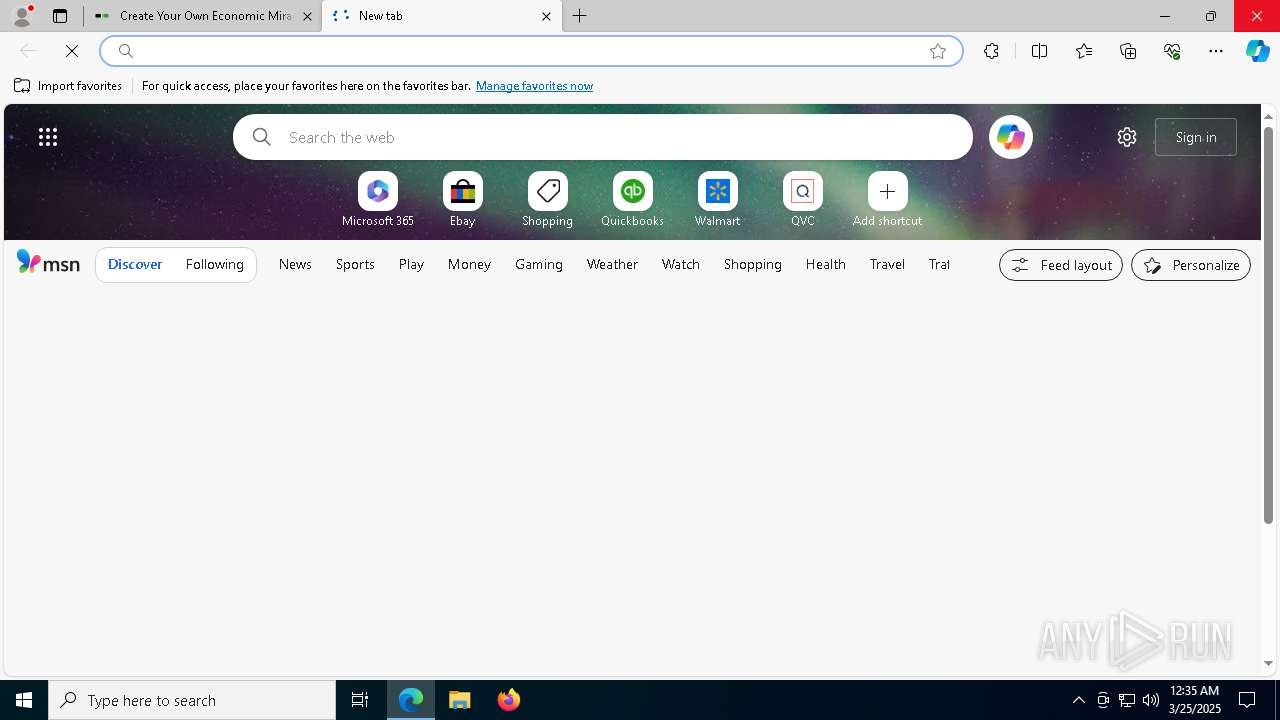Click Import favorites on the favorites bar
Viewport: 1280px width, 720px height.
(68, 86)
